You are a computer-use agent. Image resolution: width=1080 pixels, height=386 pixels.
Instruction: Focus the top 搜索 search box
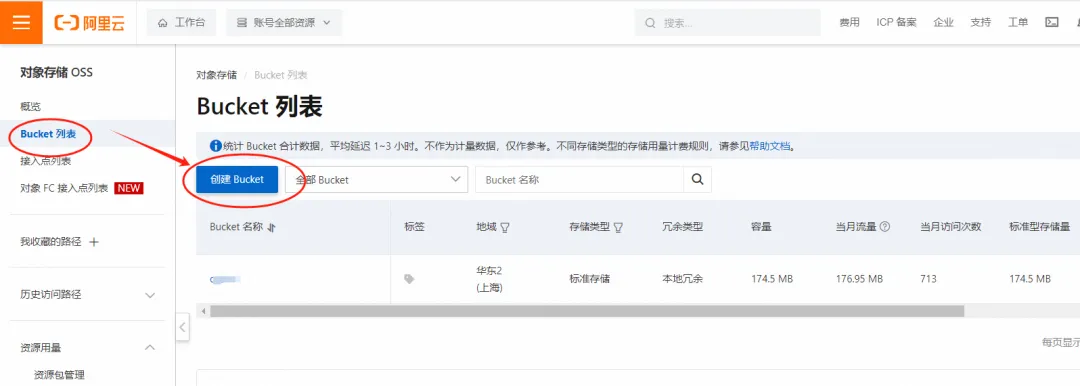(x=727, y=23)
